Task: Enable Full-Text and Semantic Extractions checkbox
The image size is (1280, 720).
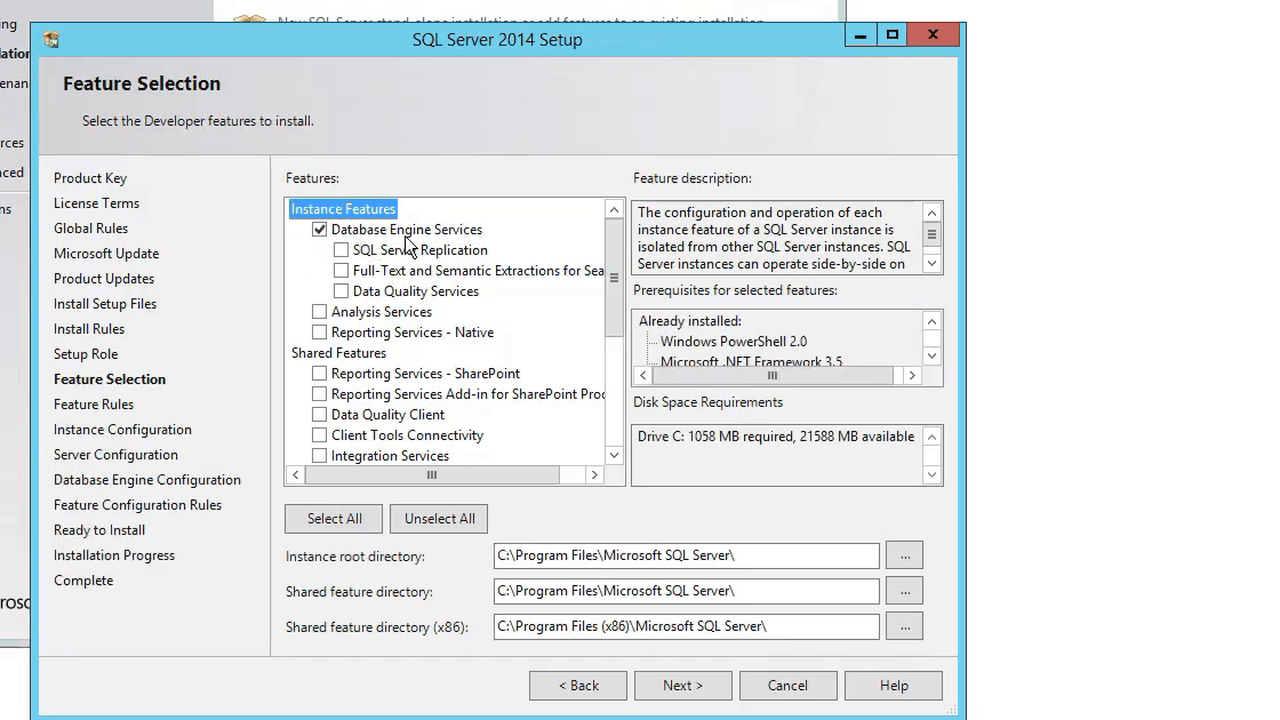Action: tap(341, 270)
